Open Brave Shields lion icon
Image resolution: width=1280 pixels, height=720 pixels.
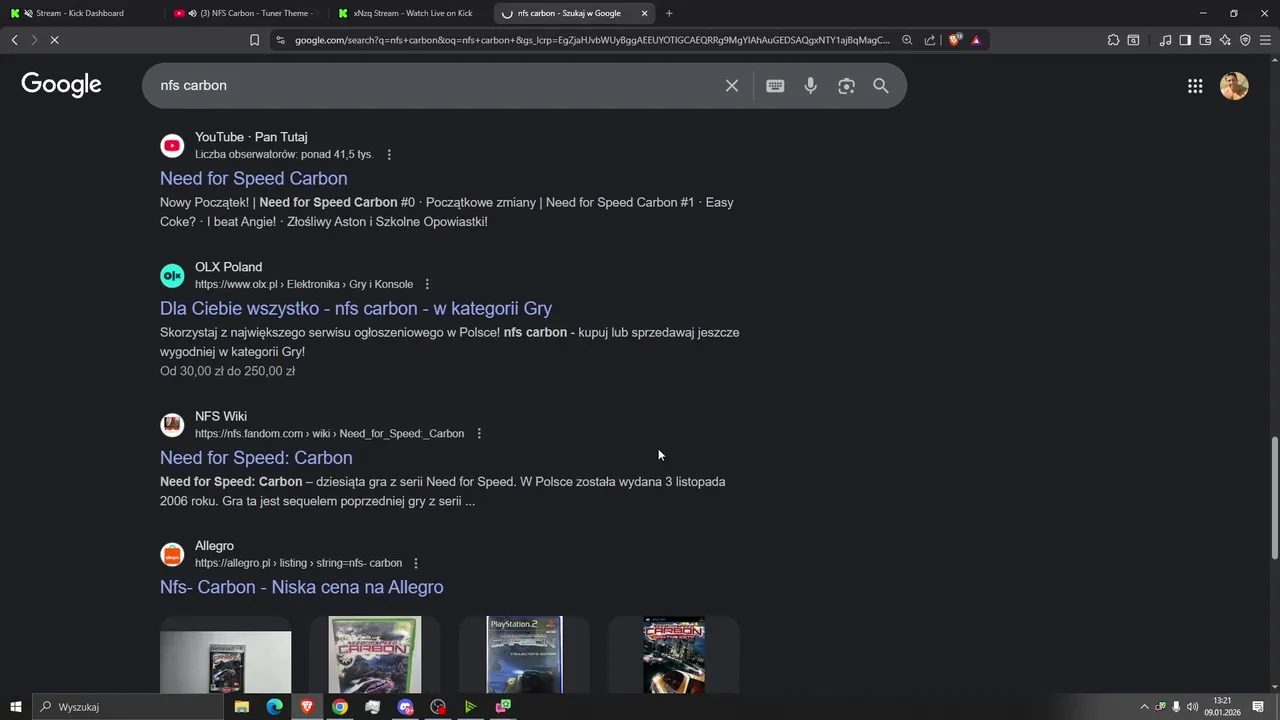(955, 40)
